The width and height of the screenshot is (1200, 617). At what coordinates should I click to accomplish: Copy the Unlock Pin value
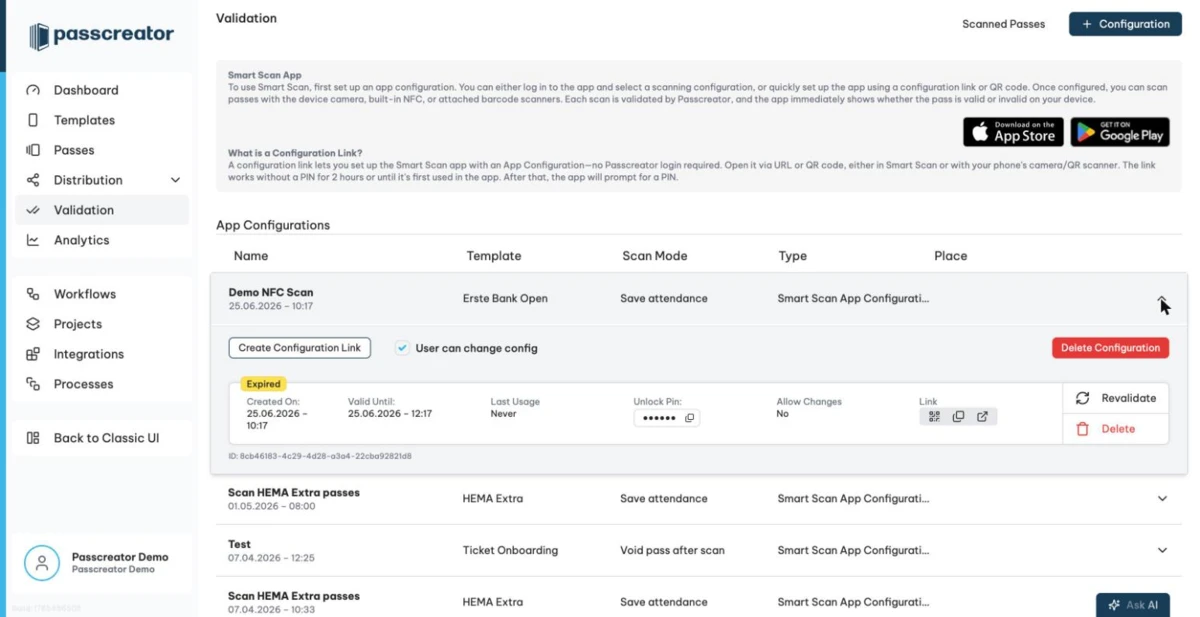click(689, 418)
